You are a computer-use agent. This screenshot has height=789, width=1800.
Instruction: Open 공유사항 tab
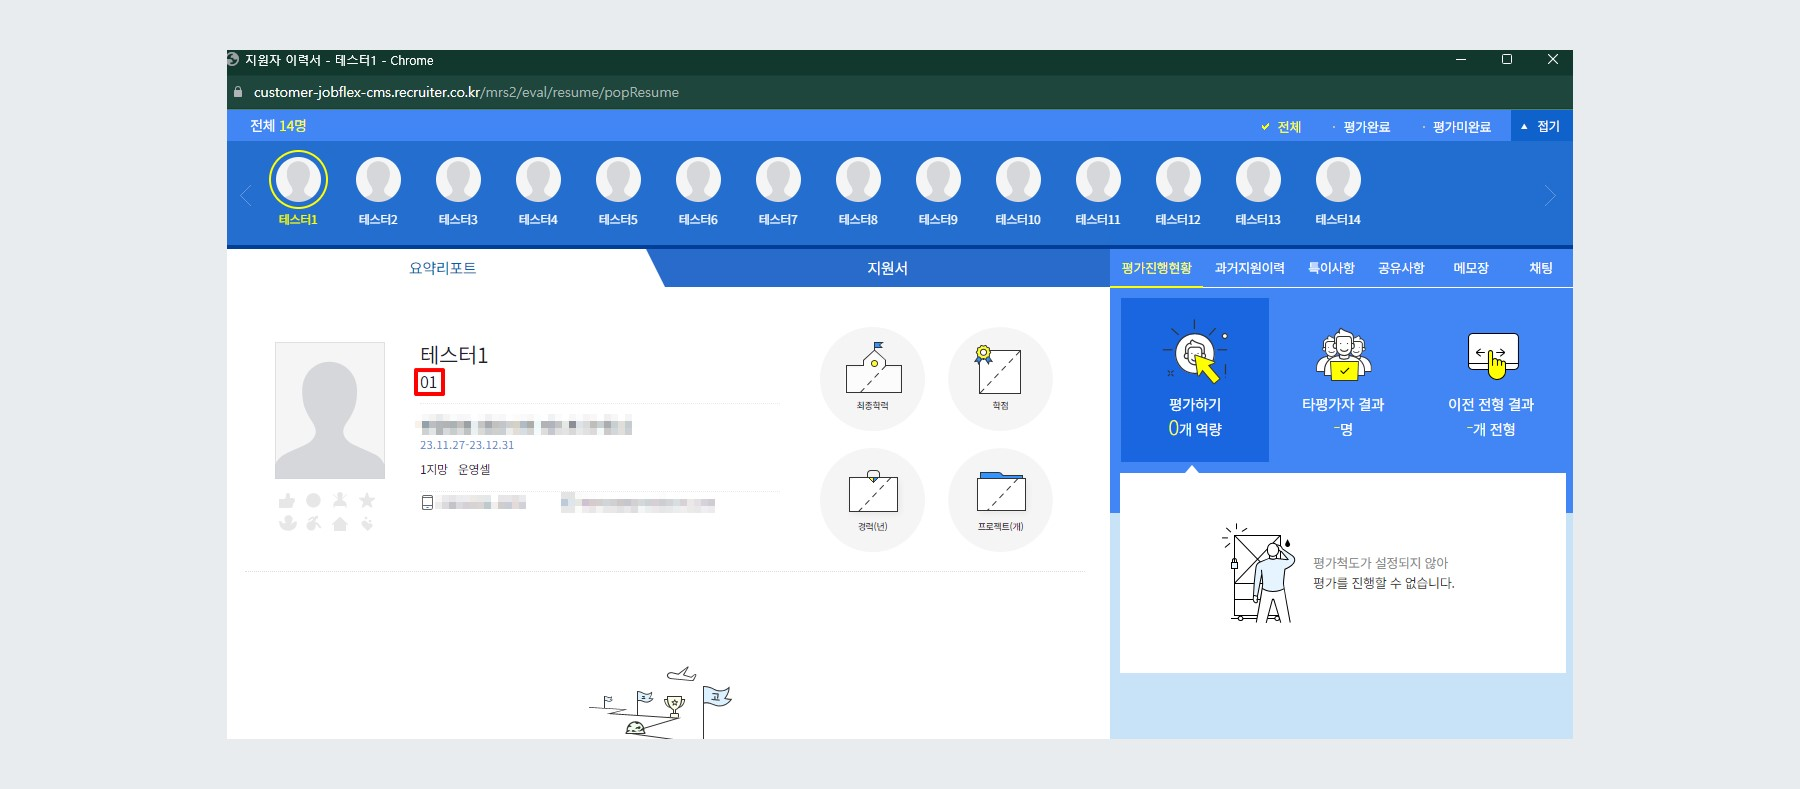point(1401,268)
